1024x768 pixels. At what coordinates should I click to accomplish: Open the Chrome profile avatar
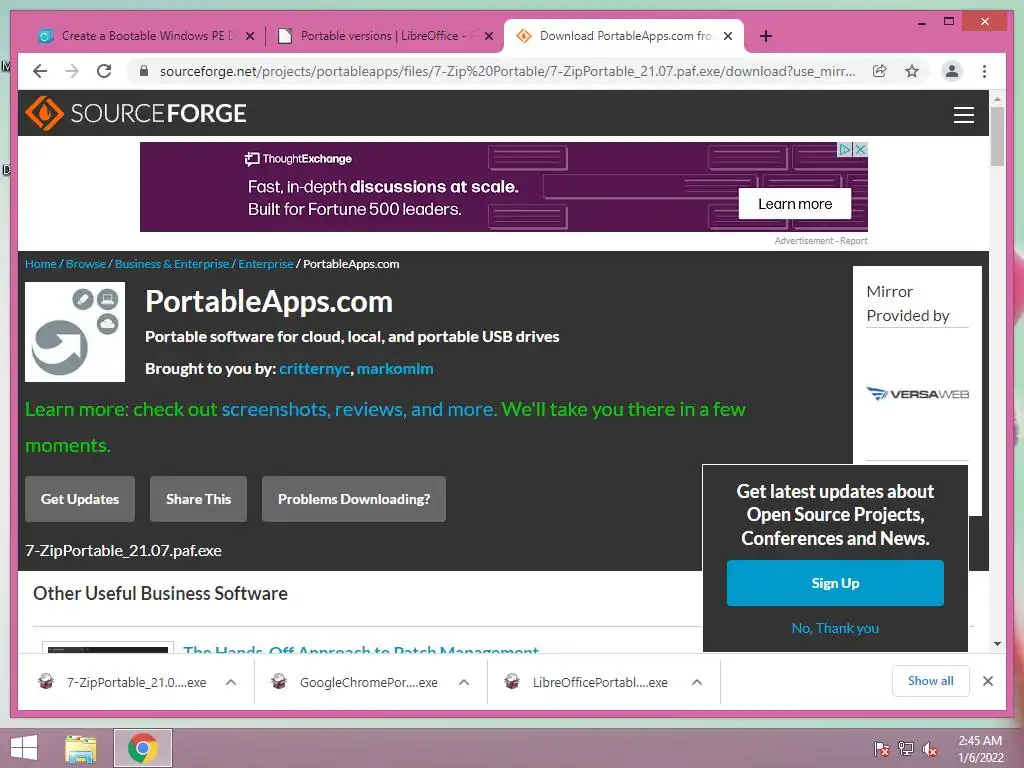[x=952, y=71]
